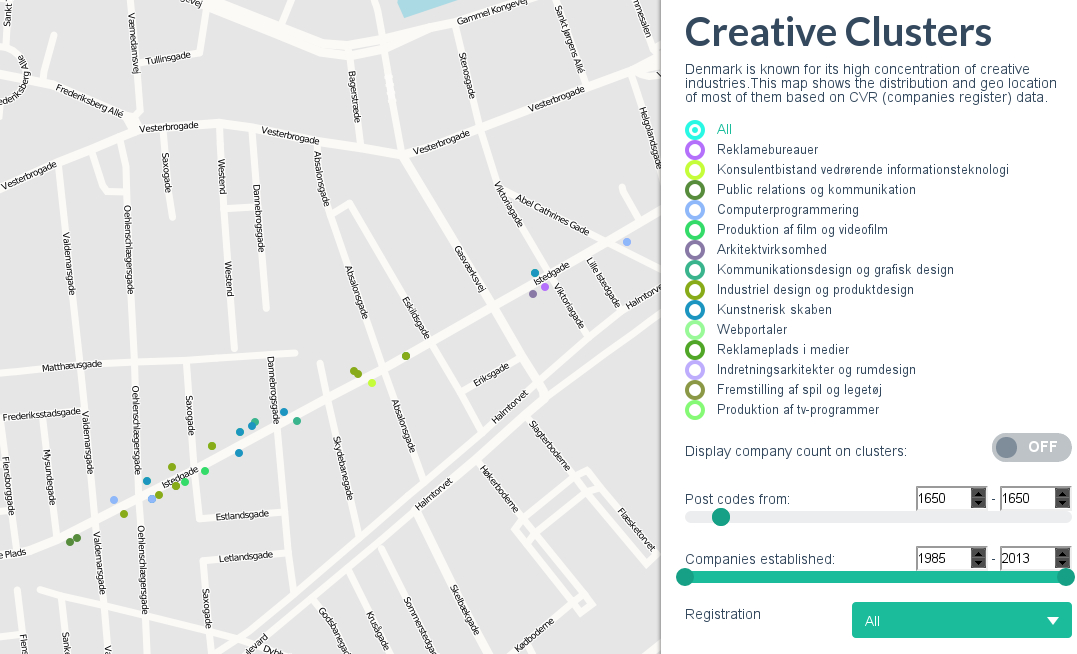Toggle the company count display switch
The height and width of the screenshot is (654, 1077).
tap(1031, 447)
